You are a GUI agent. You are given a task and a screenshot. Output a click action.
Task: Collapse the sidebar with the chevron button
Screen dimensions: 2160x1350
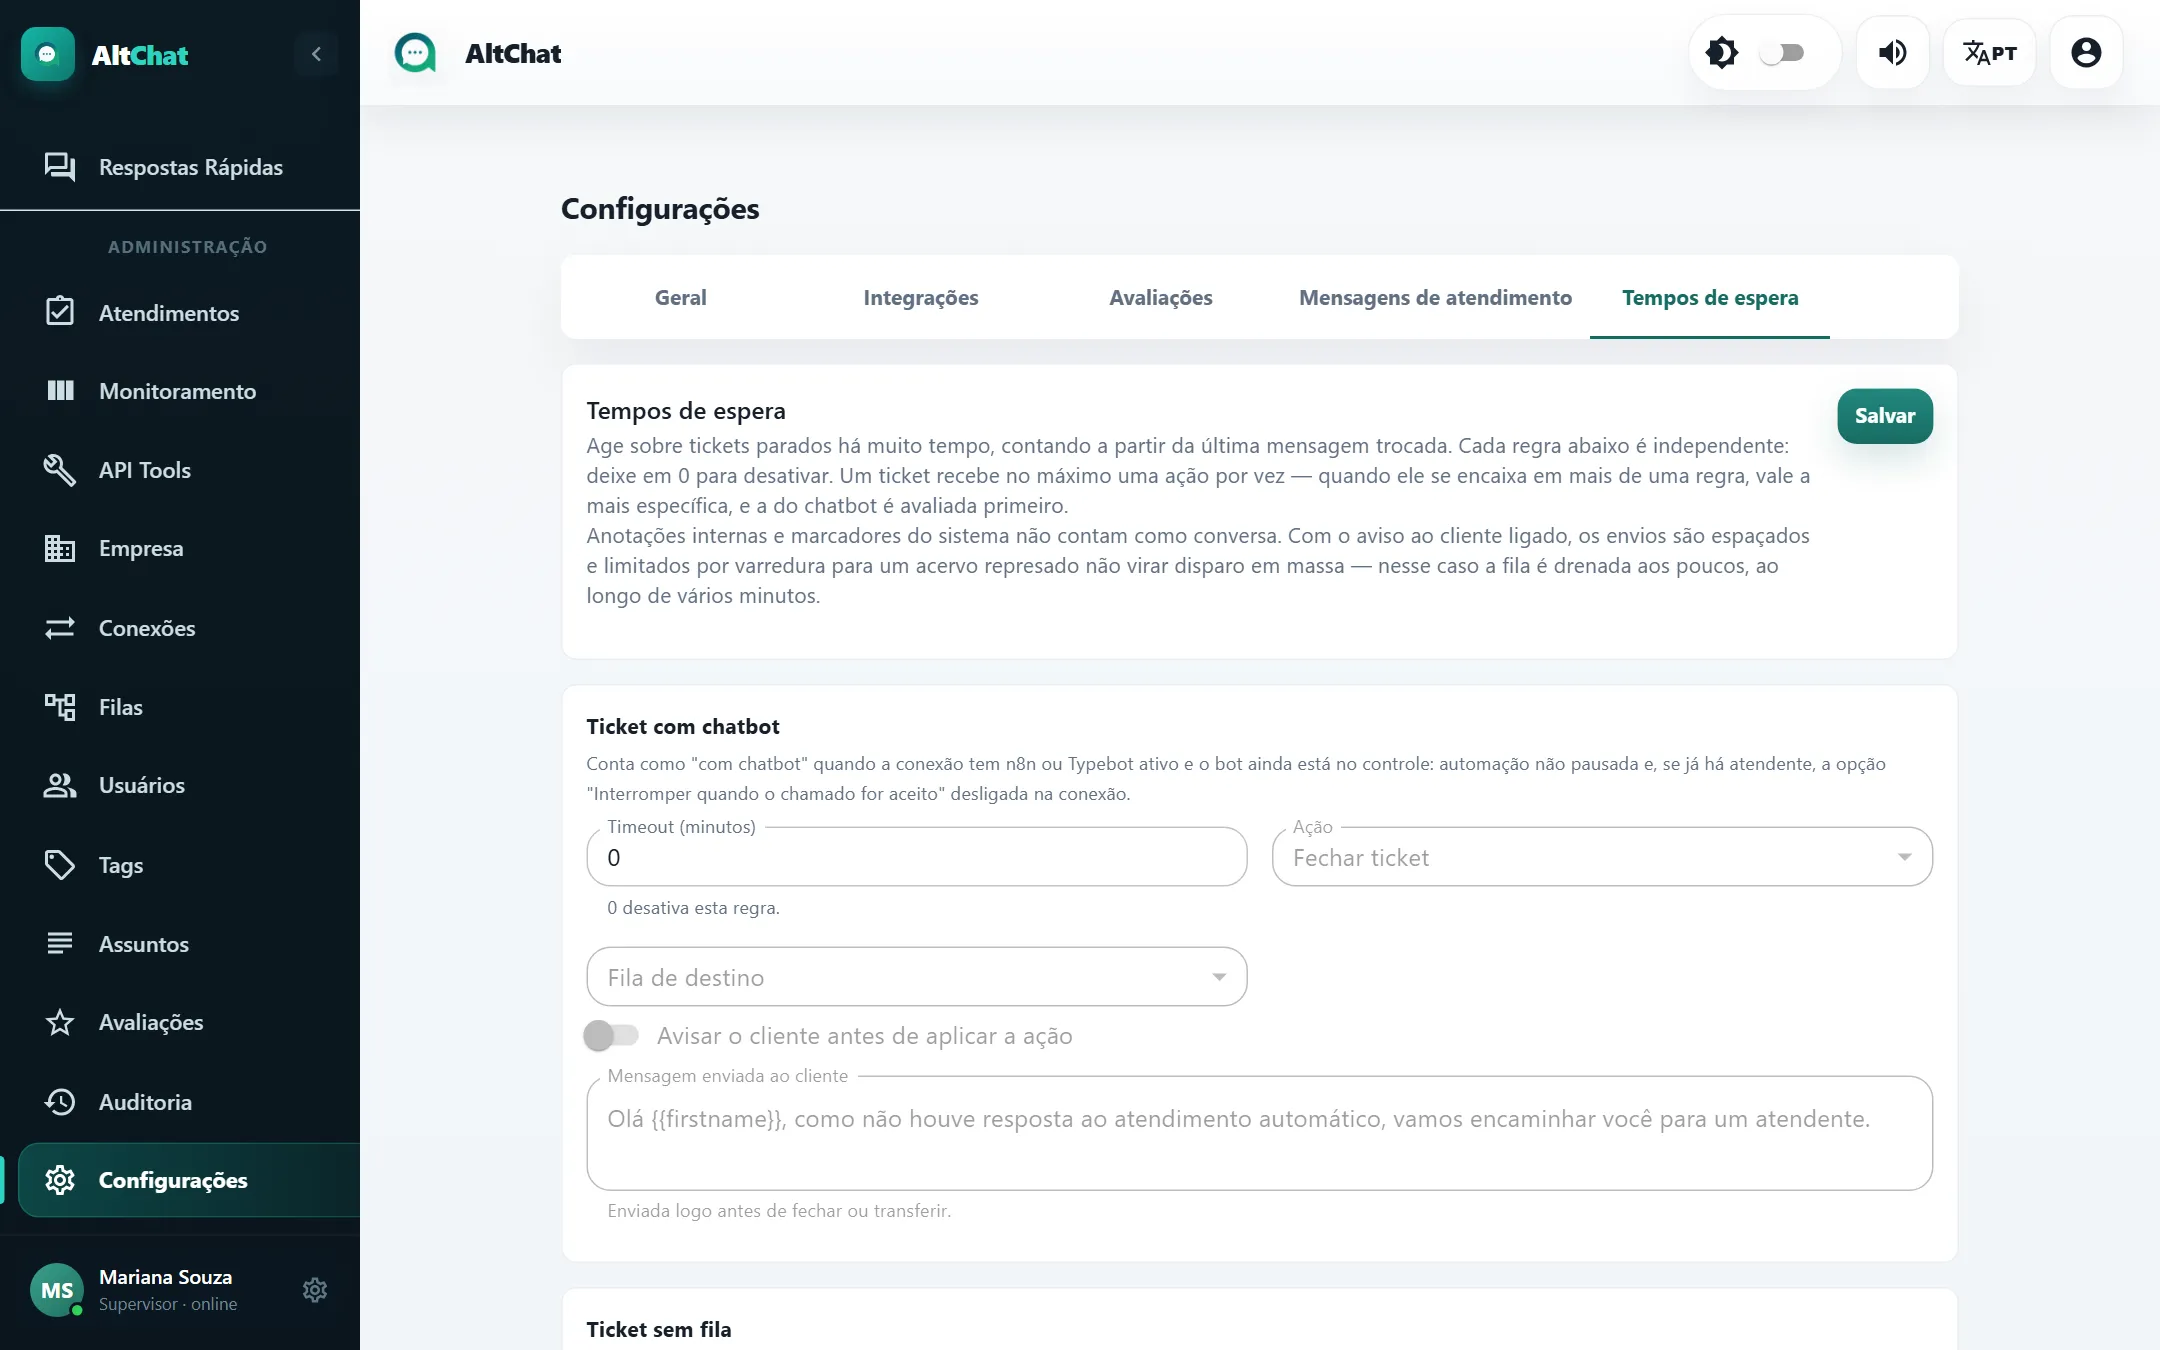point(316,54)
